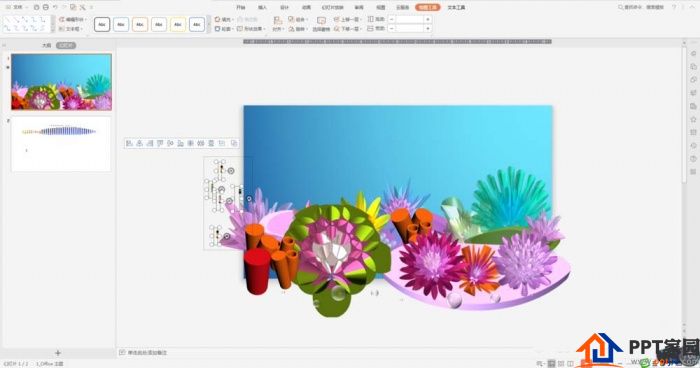Click the save icon in the quick access bar
The width and height of the screenshot is (700, 368).
[x=37, y=7]
